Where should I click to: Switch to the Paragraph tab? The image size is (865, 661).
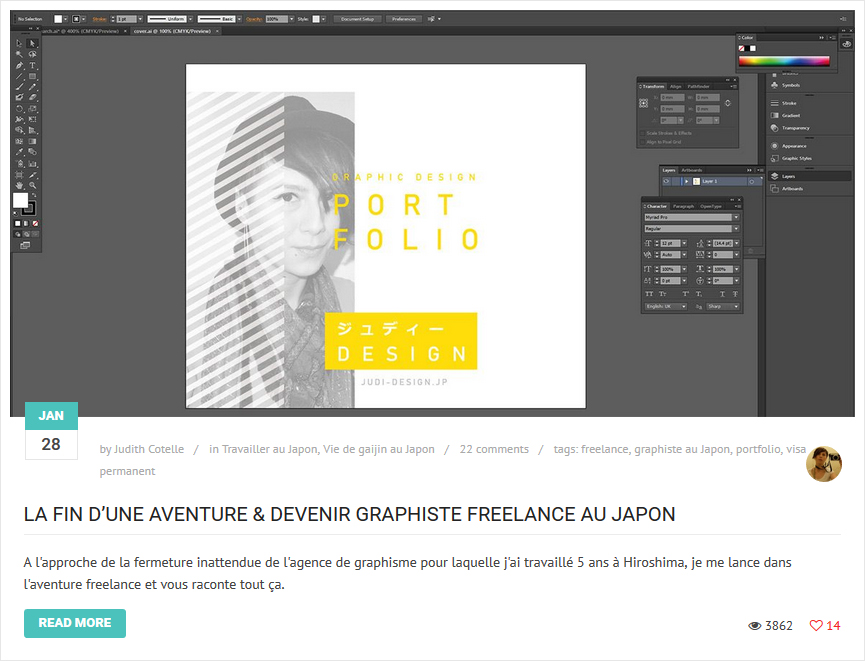(x=683, y=206)
